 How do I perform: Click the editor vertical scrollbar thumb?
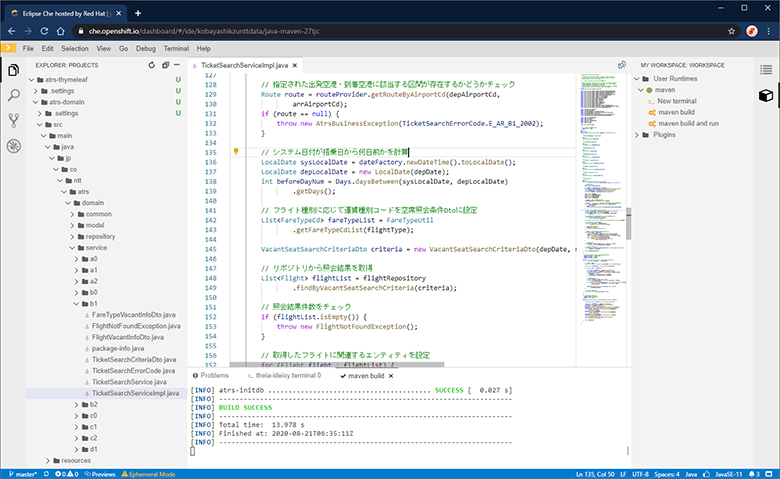click(629, 224)
